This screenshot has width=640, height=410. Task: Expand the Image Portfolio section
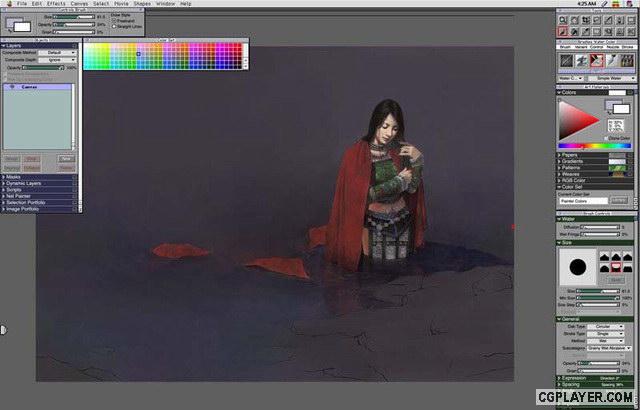point(4,209)
